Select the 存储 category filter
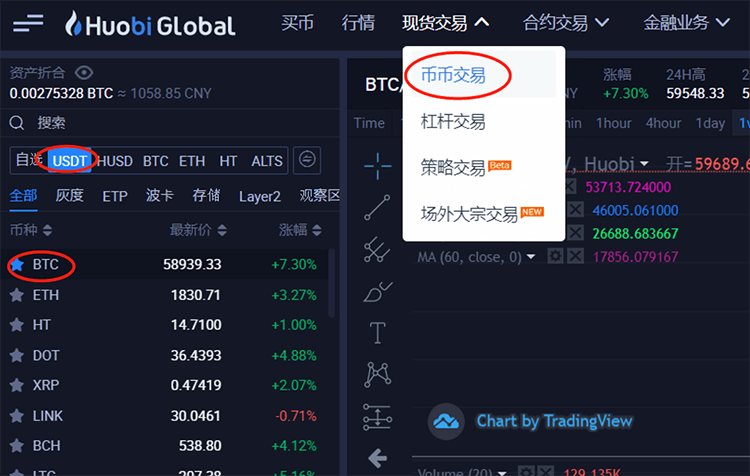This screenshot has width=750, height=476. (206, 196)
